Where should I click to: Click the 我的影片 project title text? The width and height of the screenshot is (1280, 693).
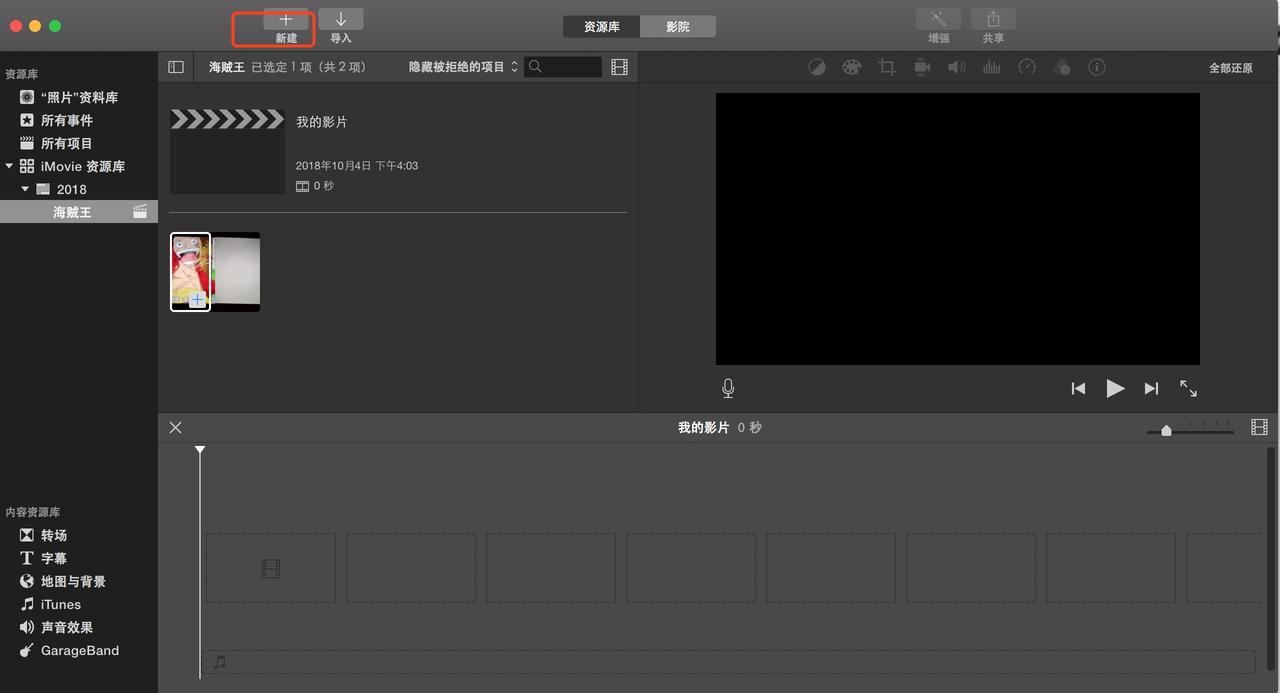(322, 122)
